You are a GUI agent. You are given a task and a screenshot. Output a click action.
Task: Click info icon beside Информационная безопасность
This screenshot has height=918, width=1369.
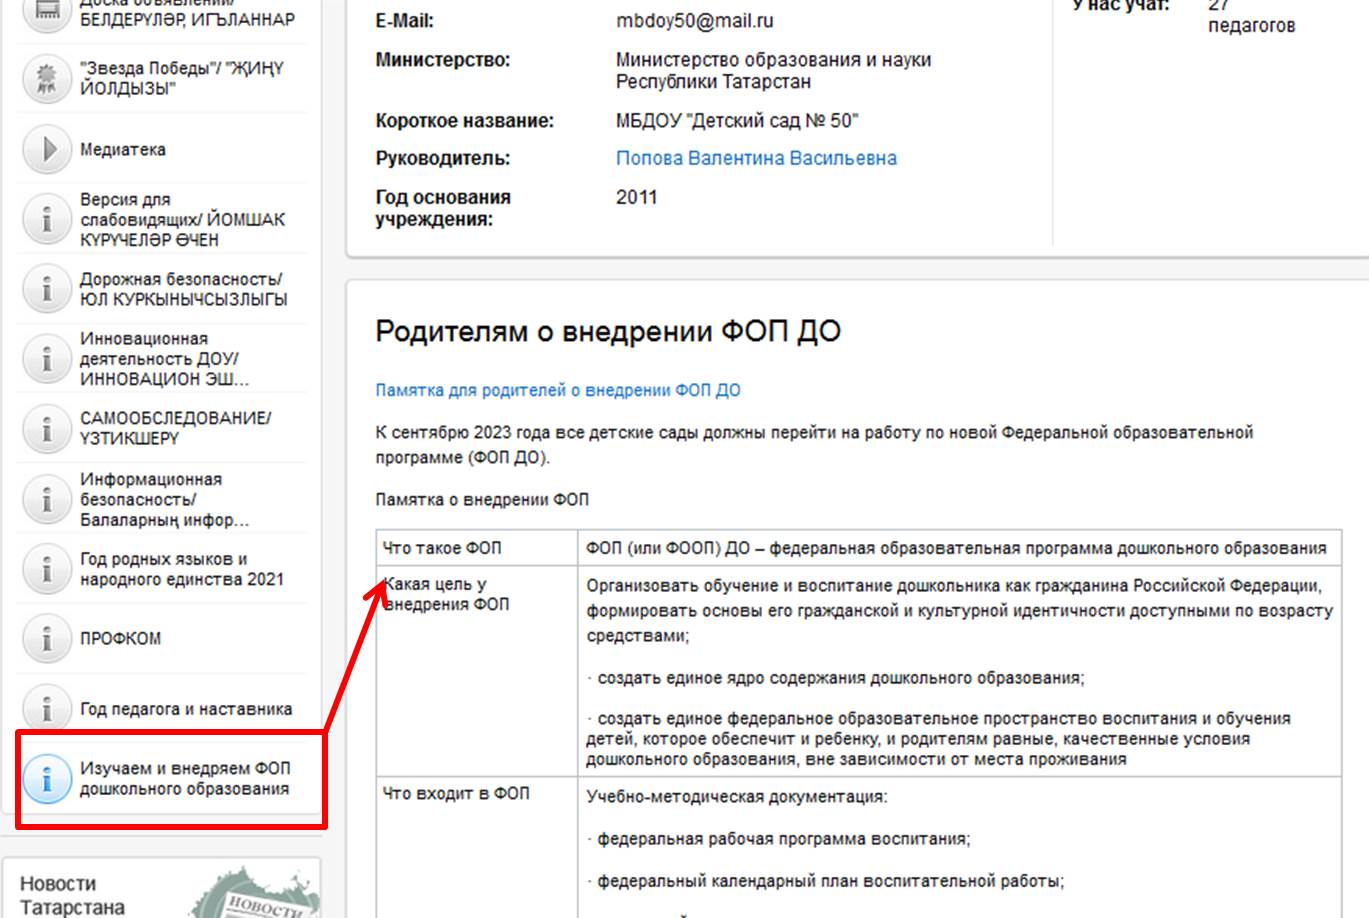pos(47,499)
